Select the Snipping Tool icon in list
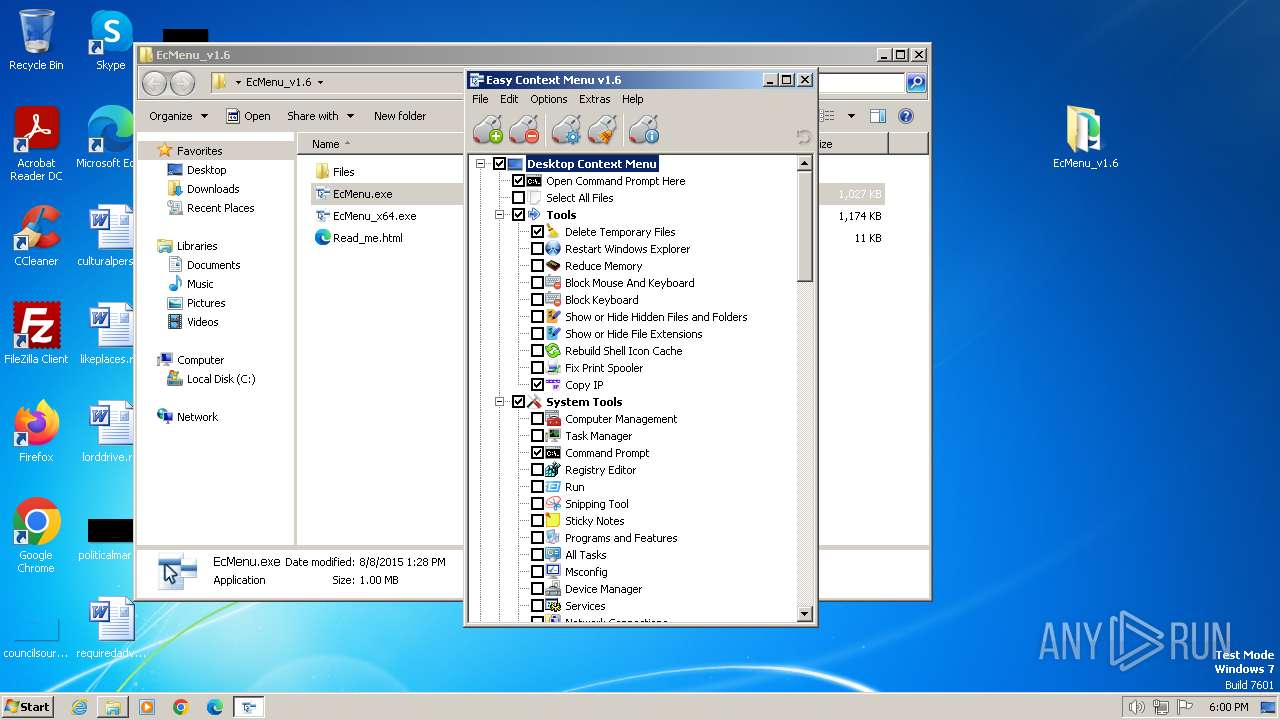 tap(553, 504)
